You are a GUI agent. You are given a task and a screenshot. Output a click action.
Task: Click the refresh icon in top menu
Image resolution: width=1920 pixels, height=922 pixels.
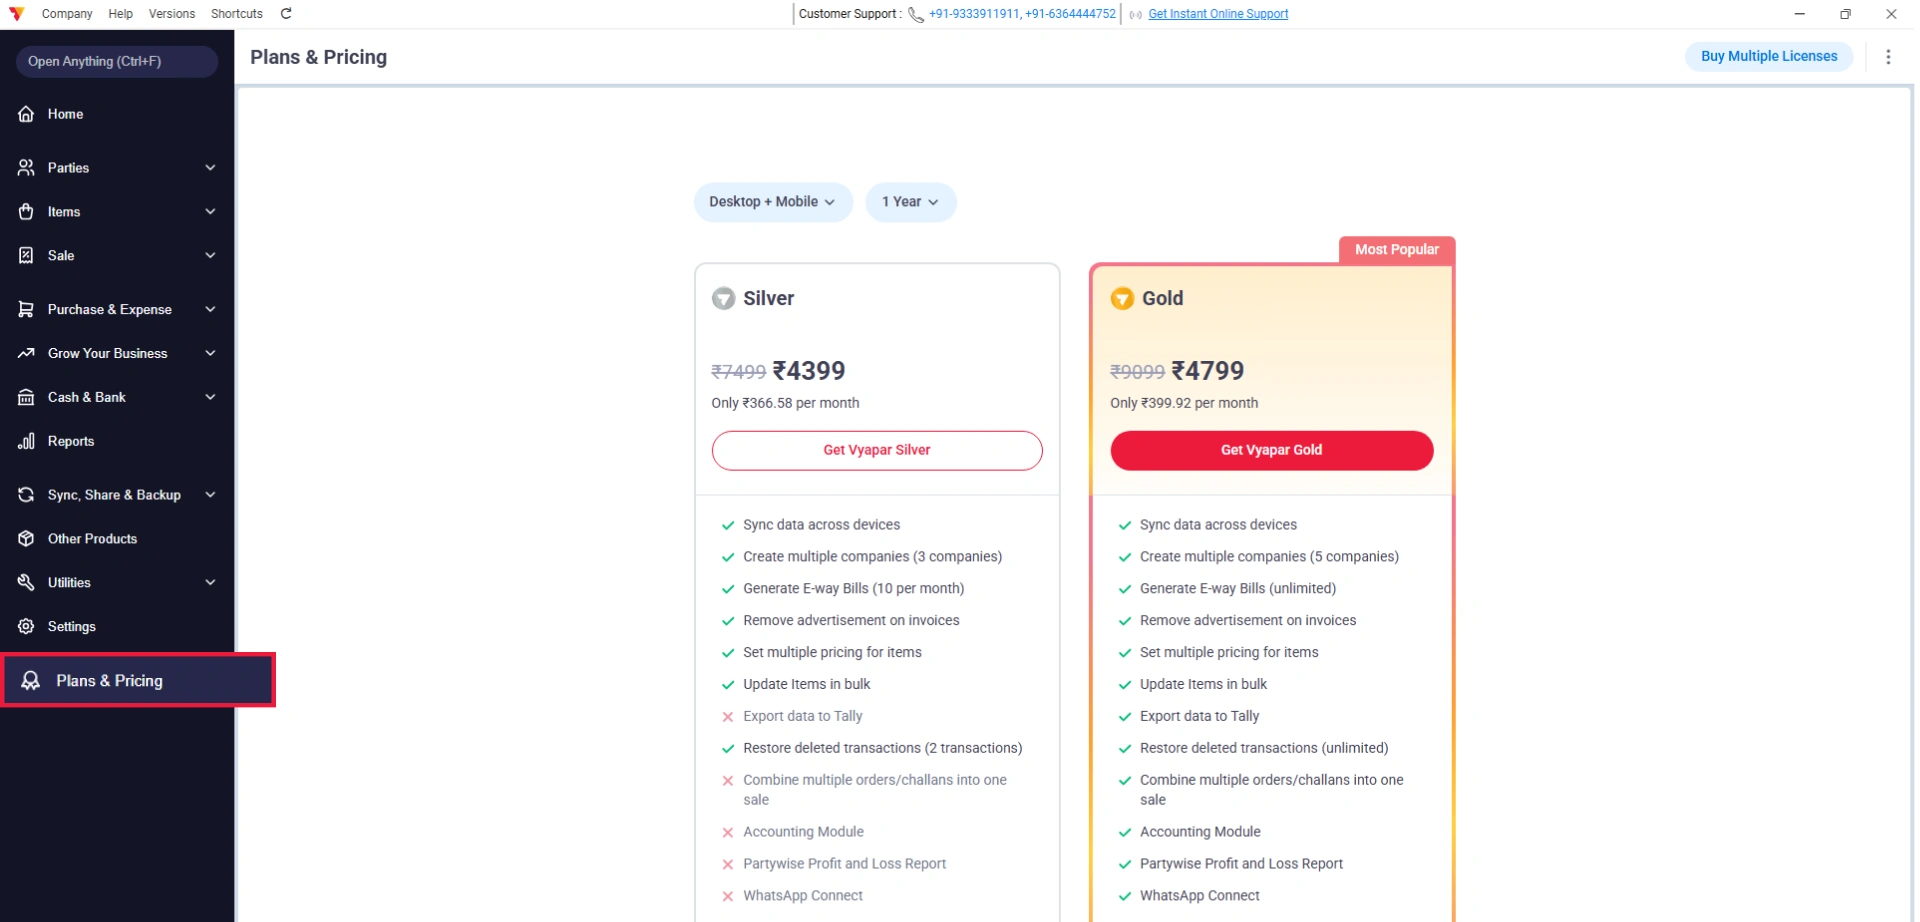pos(286,14)
